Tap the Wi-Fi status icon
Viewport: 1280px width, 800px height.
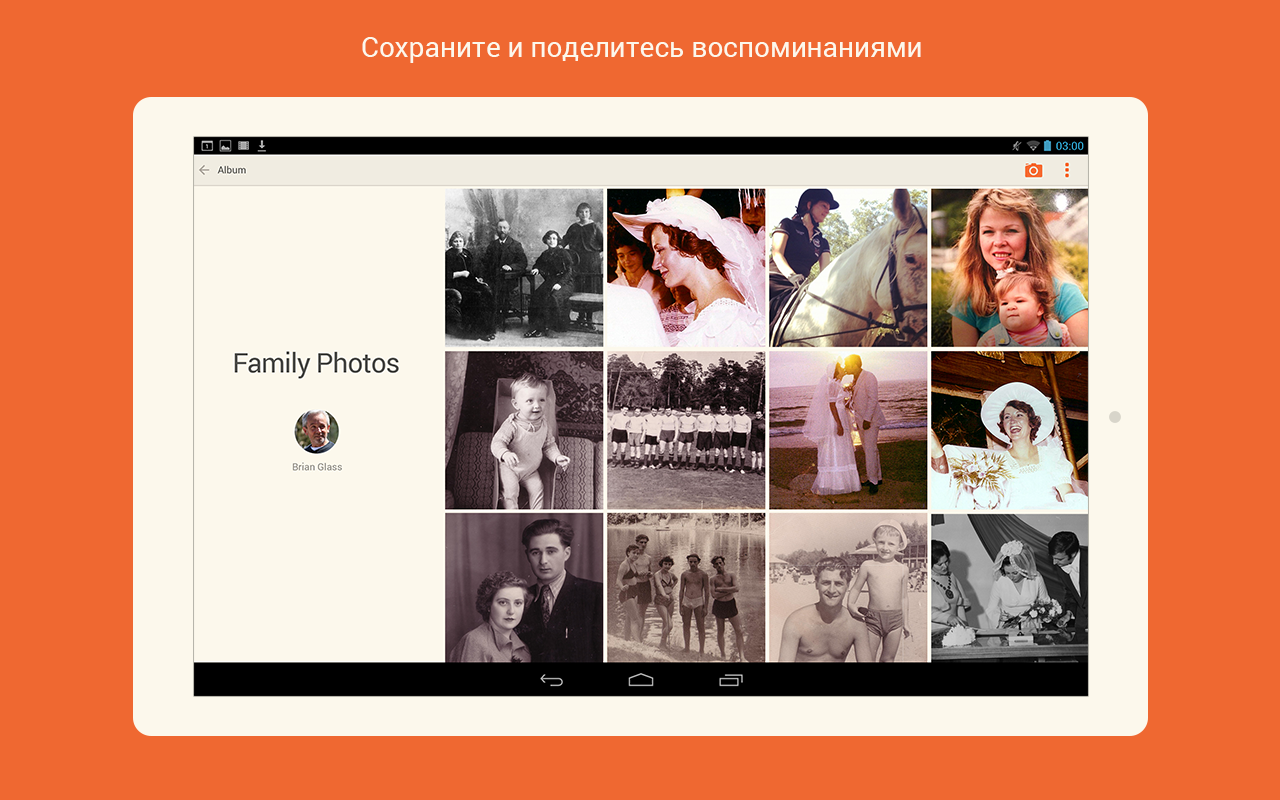(1033, 146)
